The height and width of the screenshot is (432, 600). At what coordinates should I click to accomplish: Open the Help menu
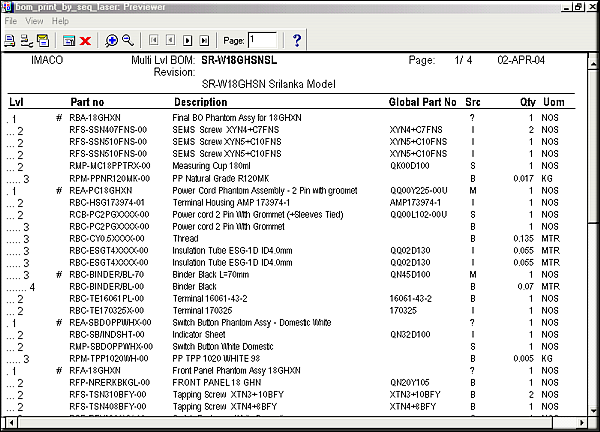tap(60, 20)
